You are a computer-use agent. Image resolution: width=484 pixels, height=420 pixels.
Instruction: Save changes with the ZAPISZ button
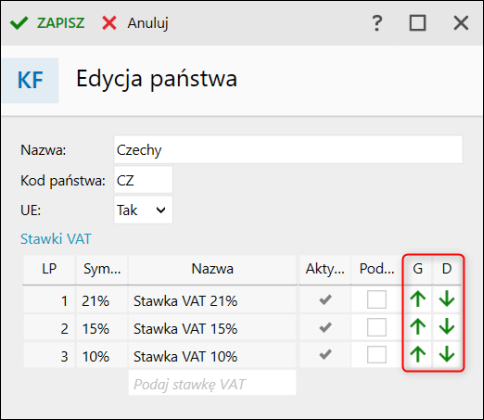(x=48, y=23)
